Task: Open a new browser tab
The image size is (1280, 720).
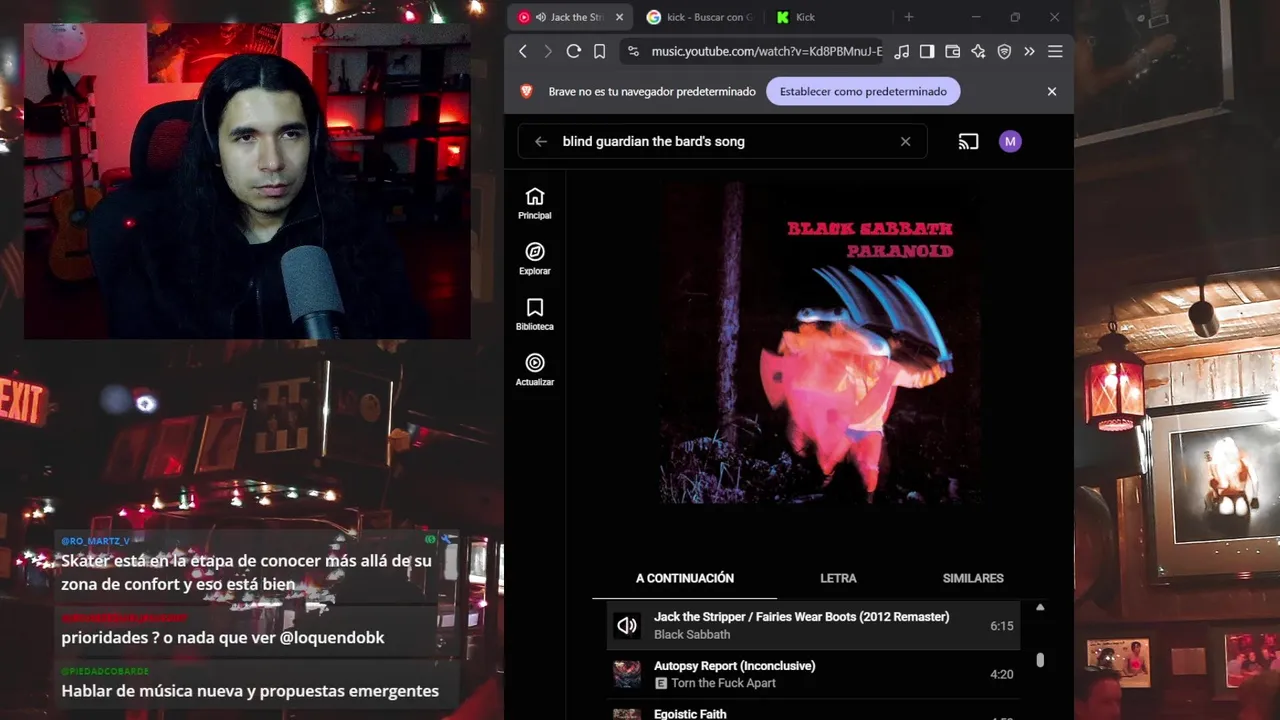Action: (x=909, y=17)
